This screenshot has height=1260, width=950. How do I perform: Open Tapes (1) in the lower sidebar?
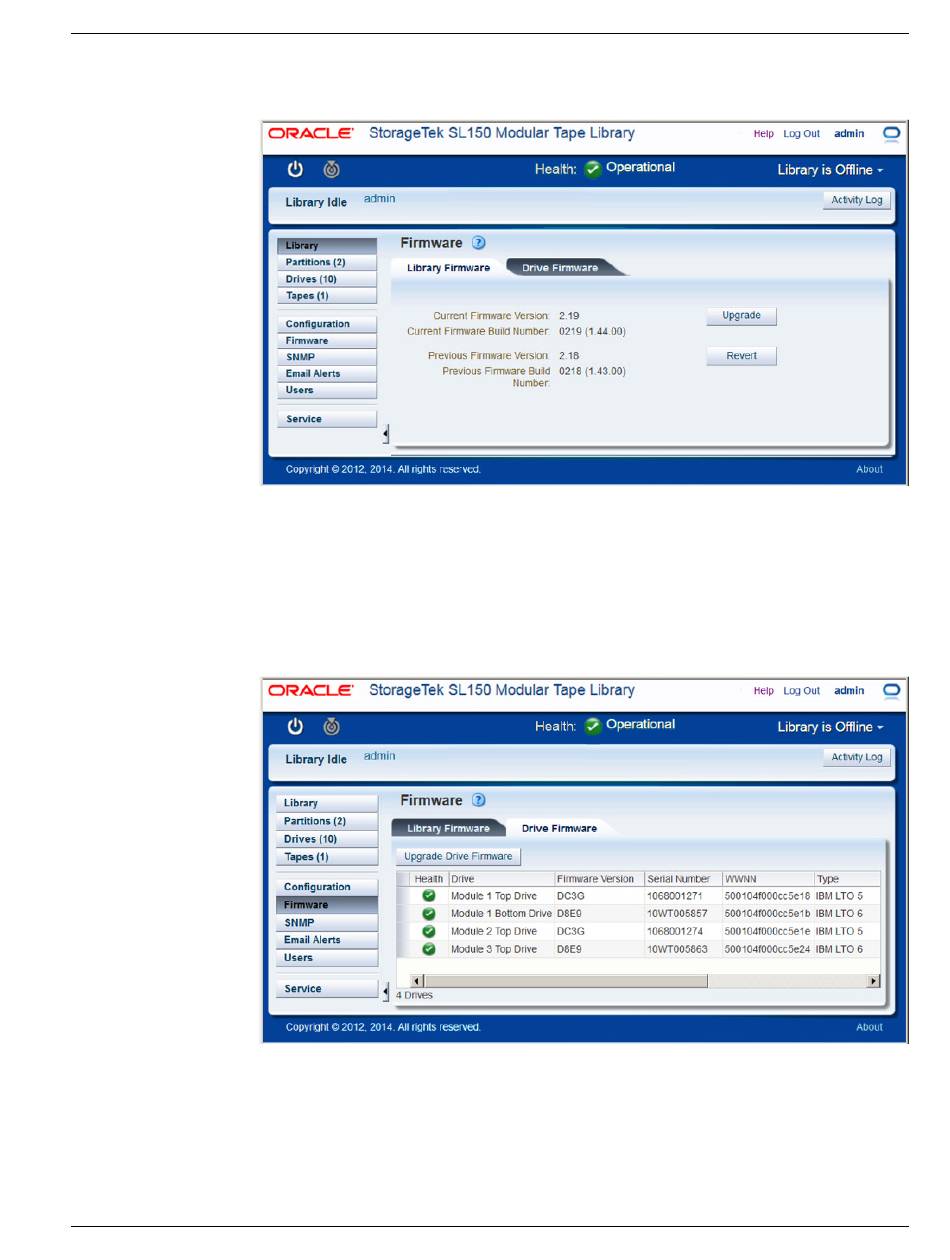[327, 857]
